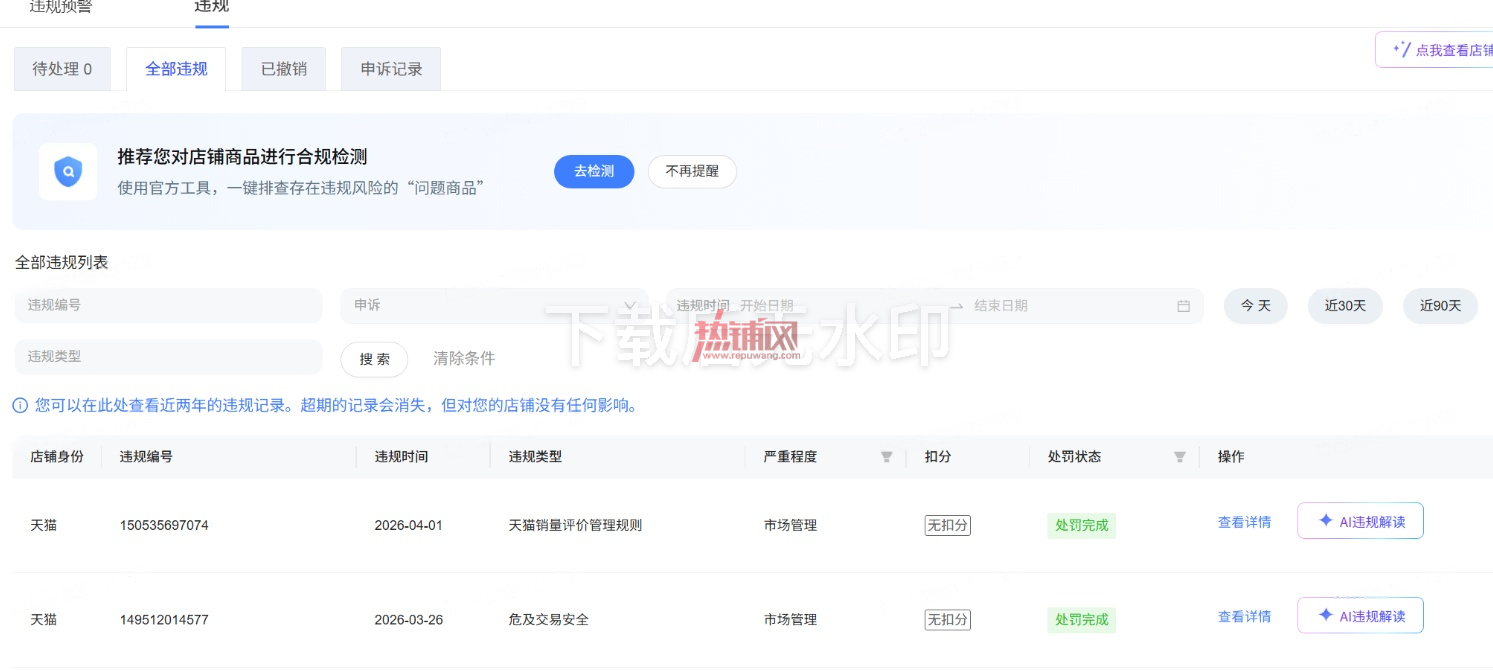
Task: Open the 严重程度 column filter icon
Action: pos(886,457)
